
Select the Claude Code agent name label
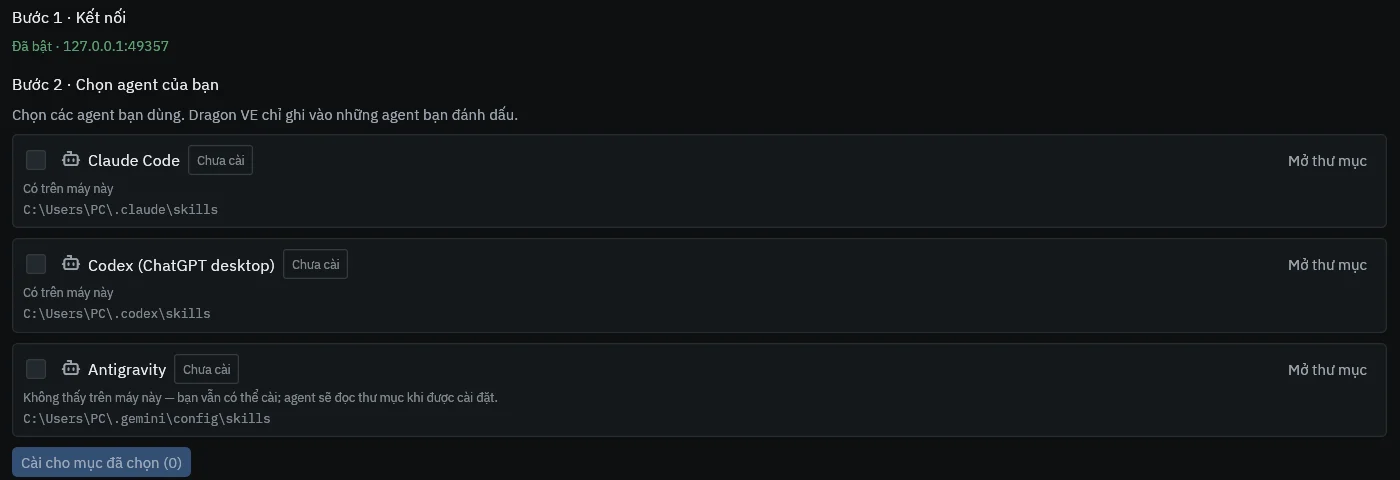(x=134, y=160)
